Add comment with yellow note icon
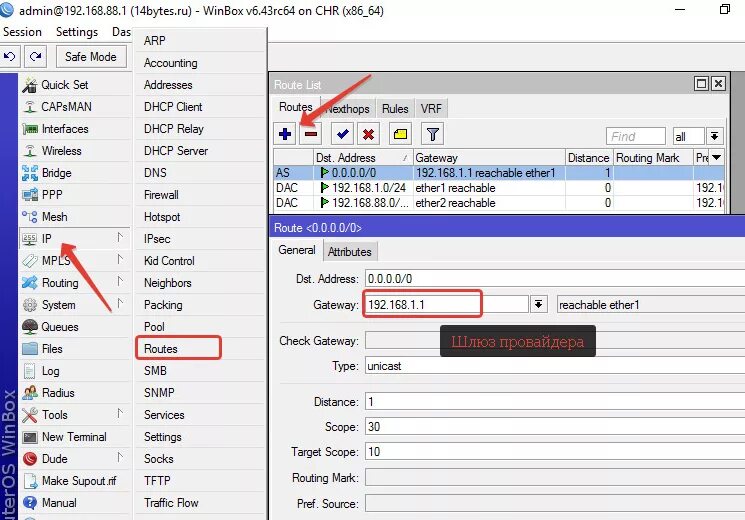Image resolution: width=745 pixels, height=520 pixels. [x=400, y=134]
